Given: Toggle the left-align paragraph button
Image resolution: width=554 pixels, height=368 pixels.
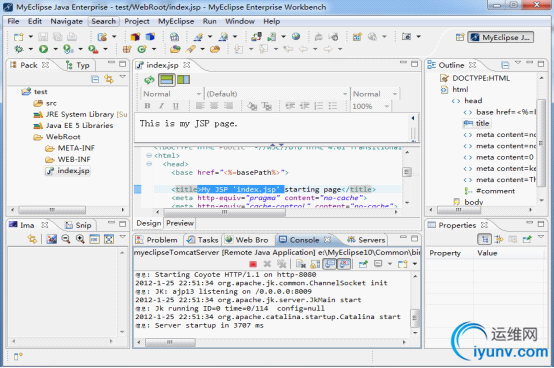Looking at the screenshot, I should [x=200, y=106].
